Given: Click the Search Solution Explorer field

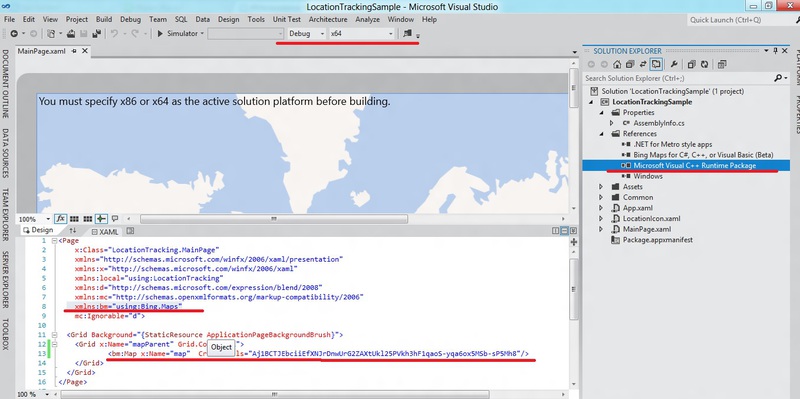Looking at the screenshot, I should coord(678,78).
